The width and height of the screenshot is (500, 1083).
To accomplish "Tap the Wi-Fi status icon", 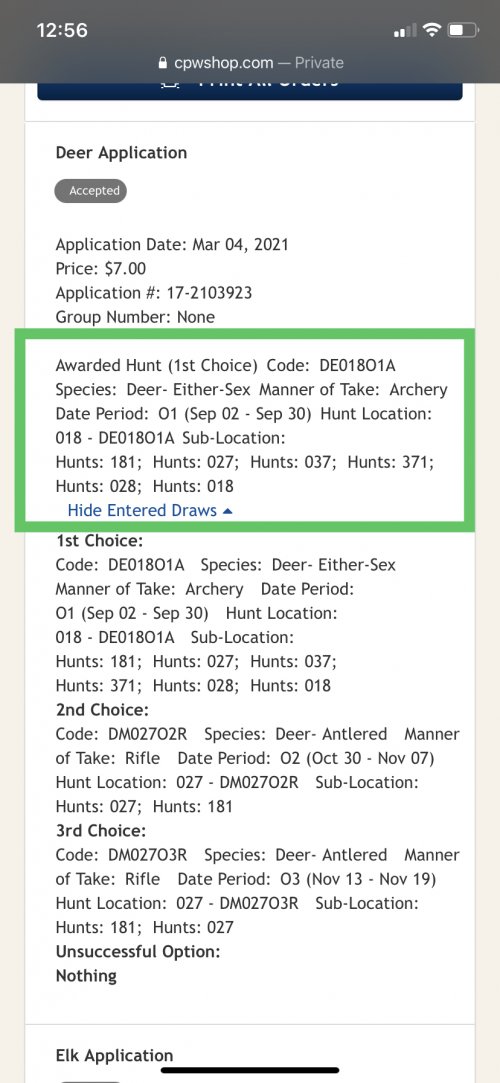I will click(x=432, y=30).
